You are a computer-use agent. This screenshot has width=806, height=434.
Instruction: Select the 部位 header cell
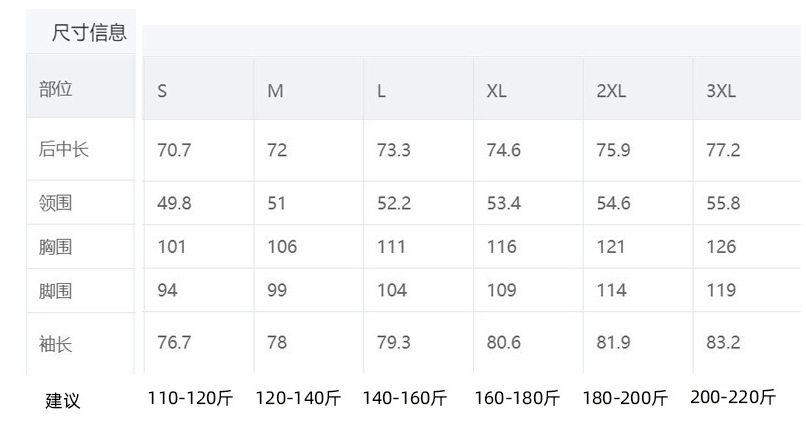pyautogui.click(x=56, y=89)
